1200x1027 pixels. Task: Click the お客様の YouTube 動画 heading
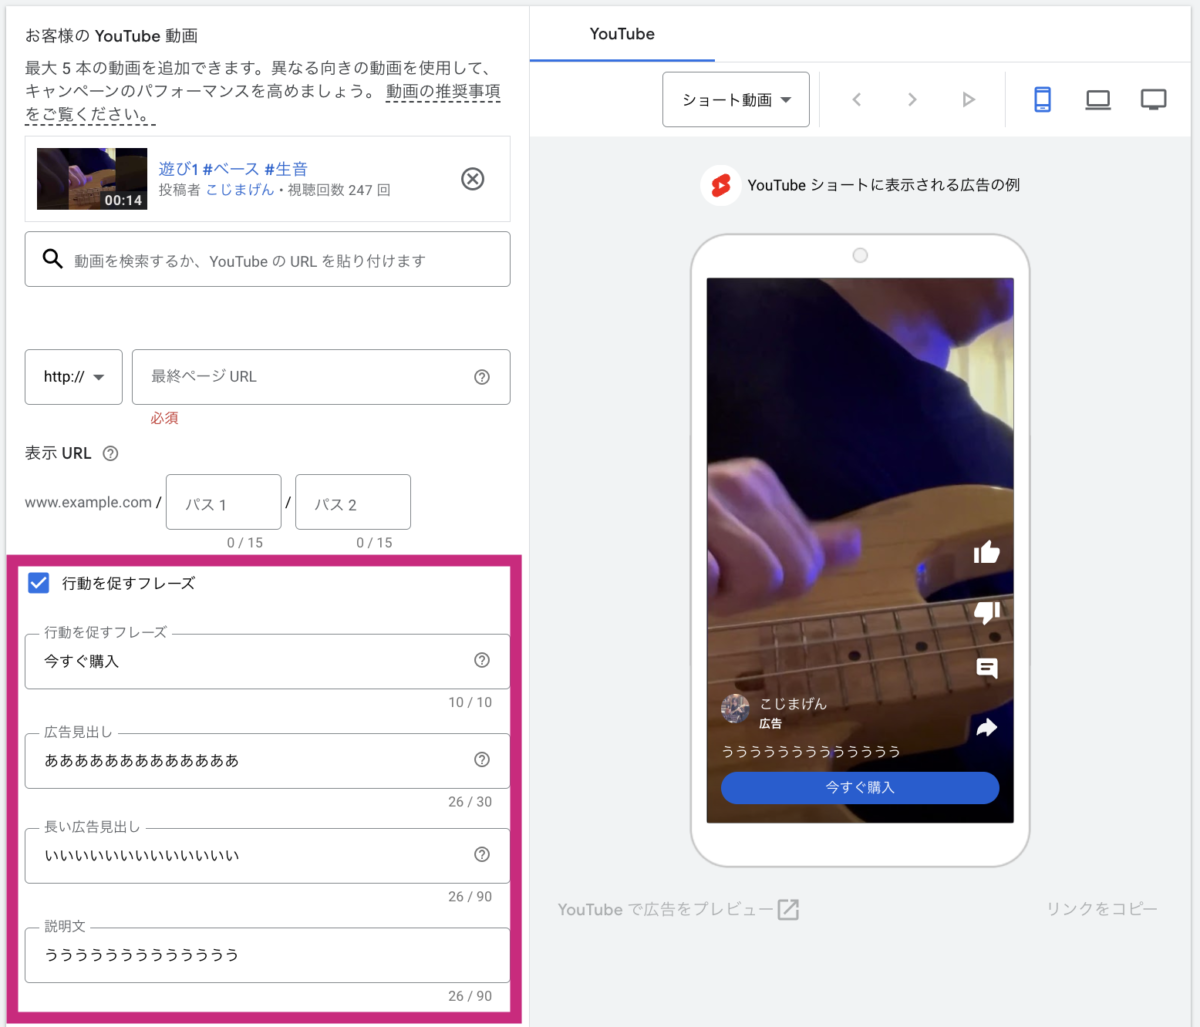pyautogui.click(x=111, y=36)
